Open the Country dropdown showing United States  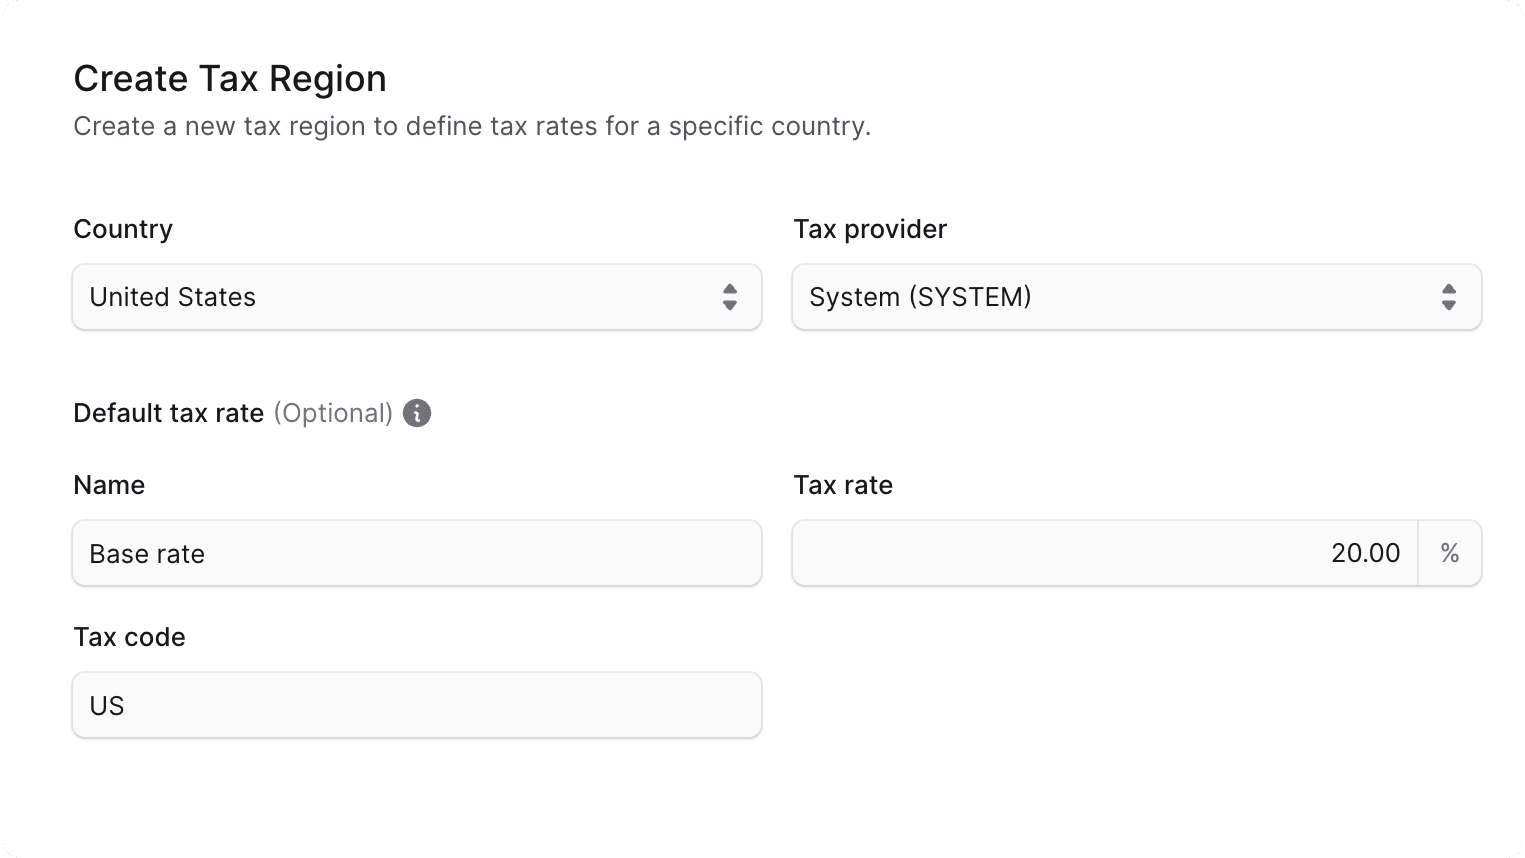click(417, 297)
